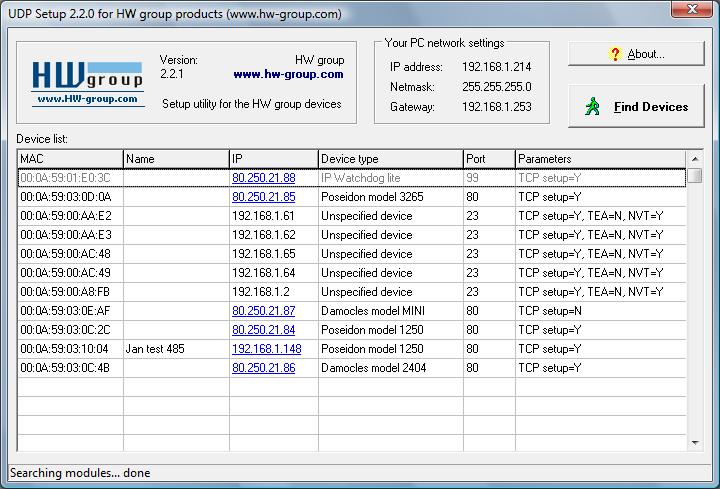The height and width of the screenshot is (489, 720).
Task: Open IP link 192.168.1.148
Action: coord(267,349)
